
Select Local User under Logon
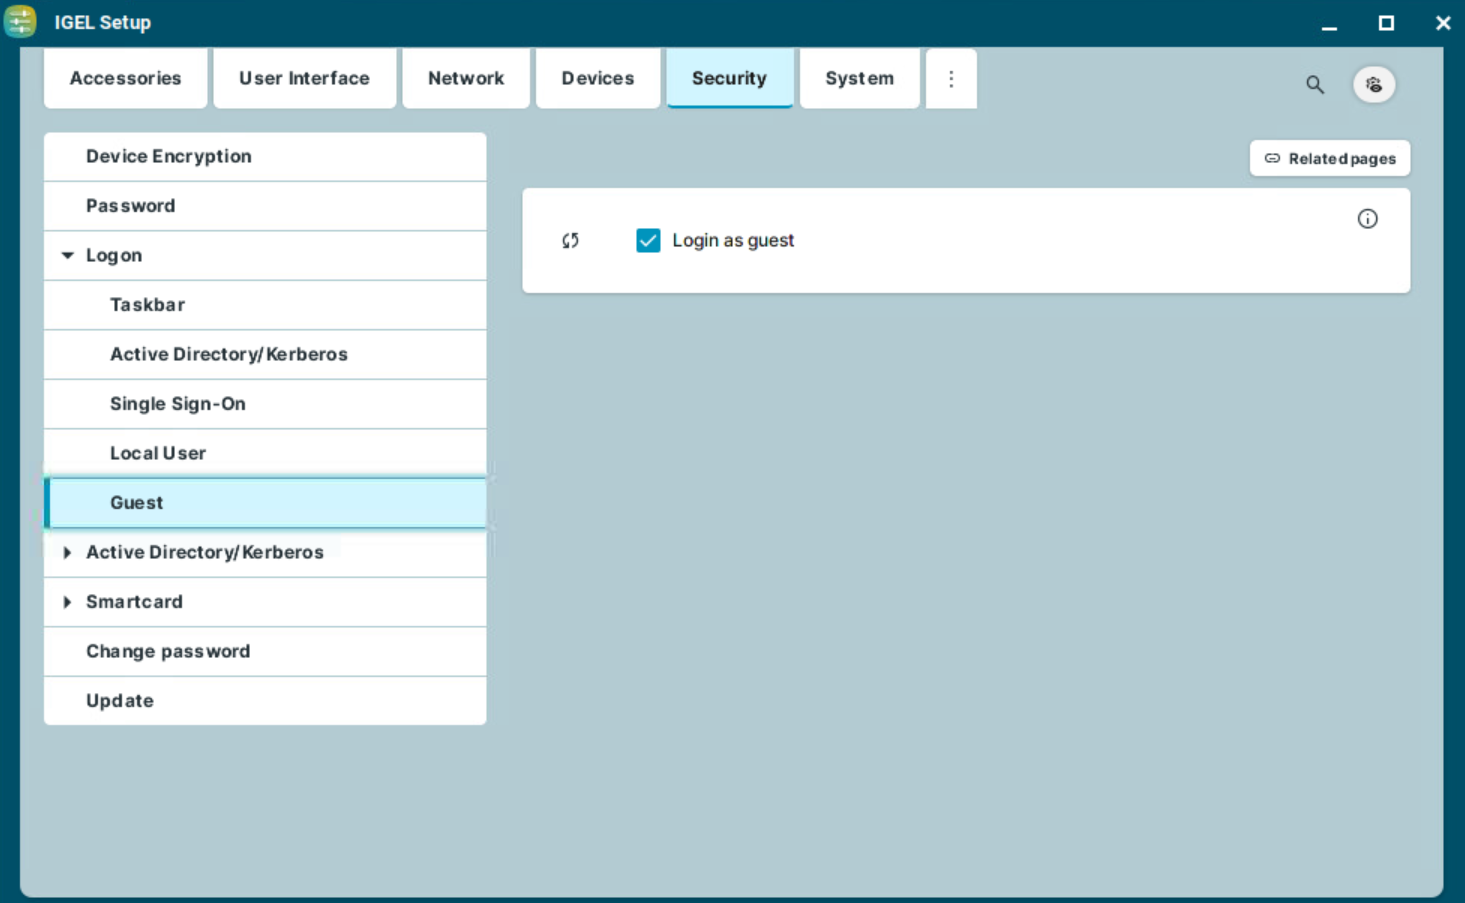coord(157,453)
